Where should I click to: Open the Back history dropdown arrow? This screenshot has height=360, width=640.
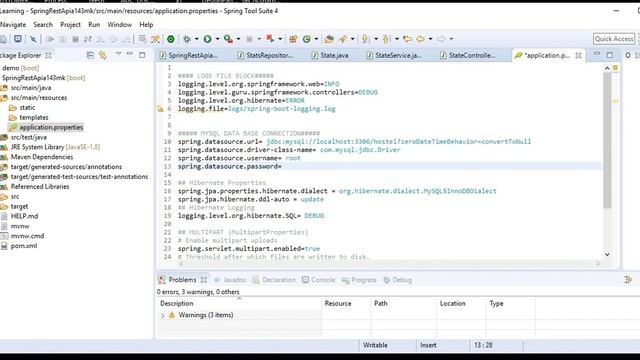[430, 39]
